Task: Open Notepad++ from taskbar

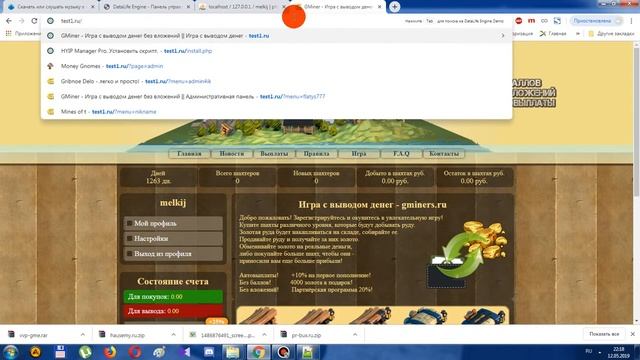Action: (x=308, y=352)
